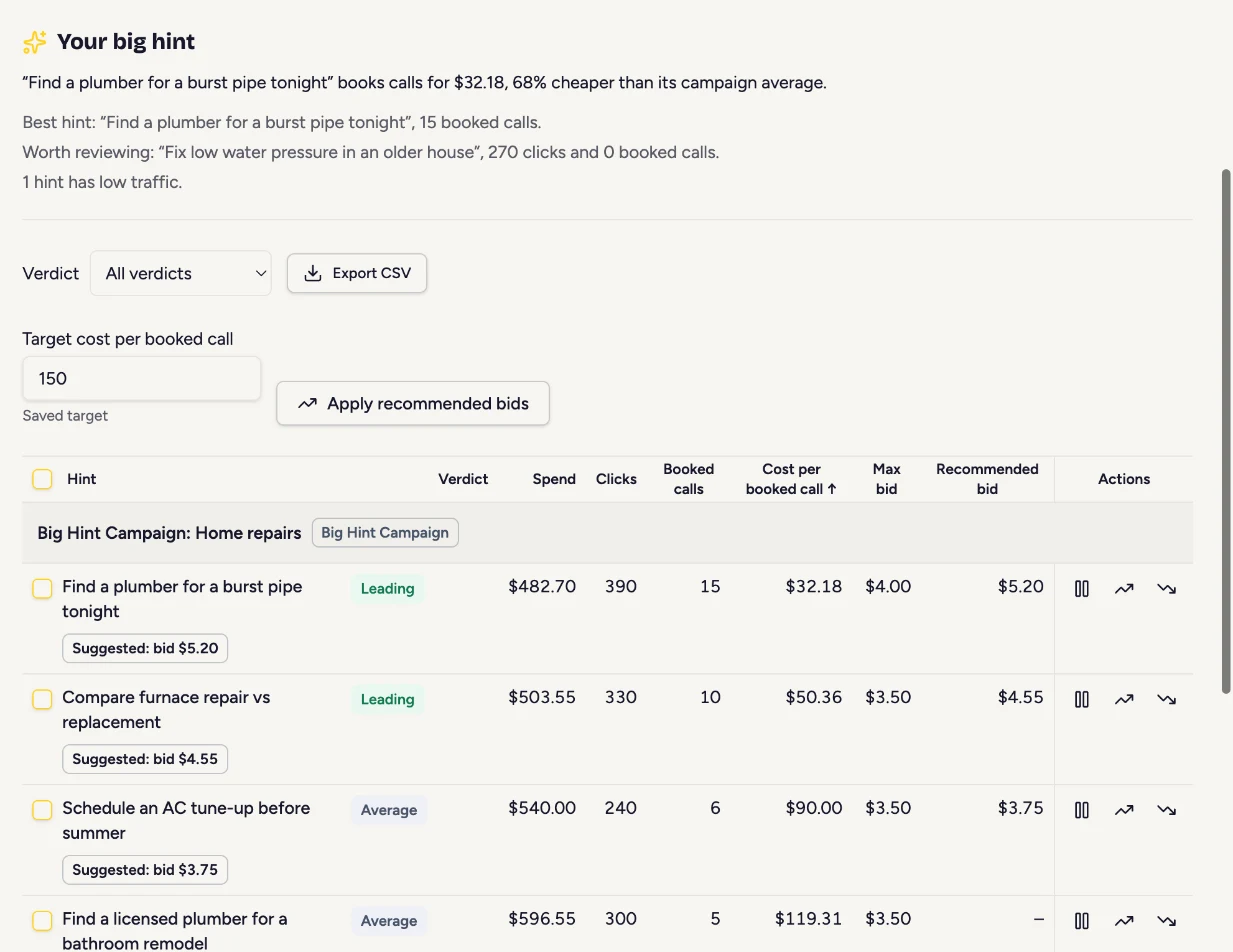Sort by the Clicks column header
Viewport: 1233px width, 952px height.
pos(616,479)
